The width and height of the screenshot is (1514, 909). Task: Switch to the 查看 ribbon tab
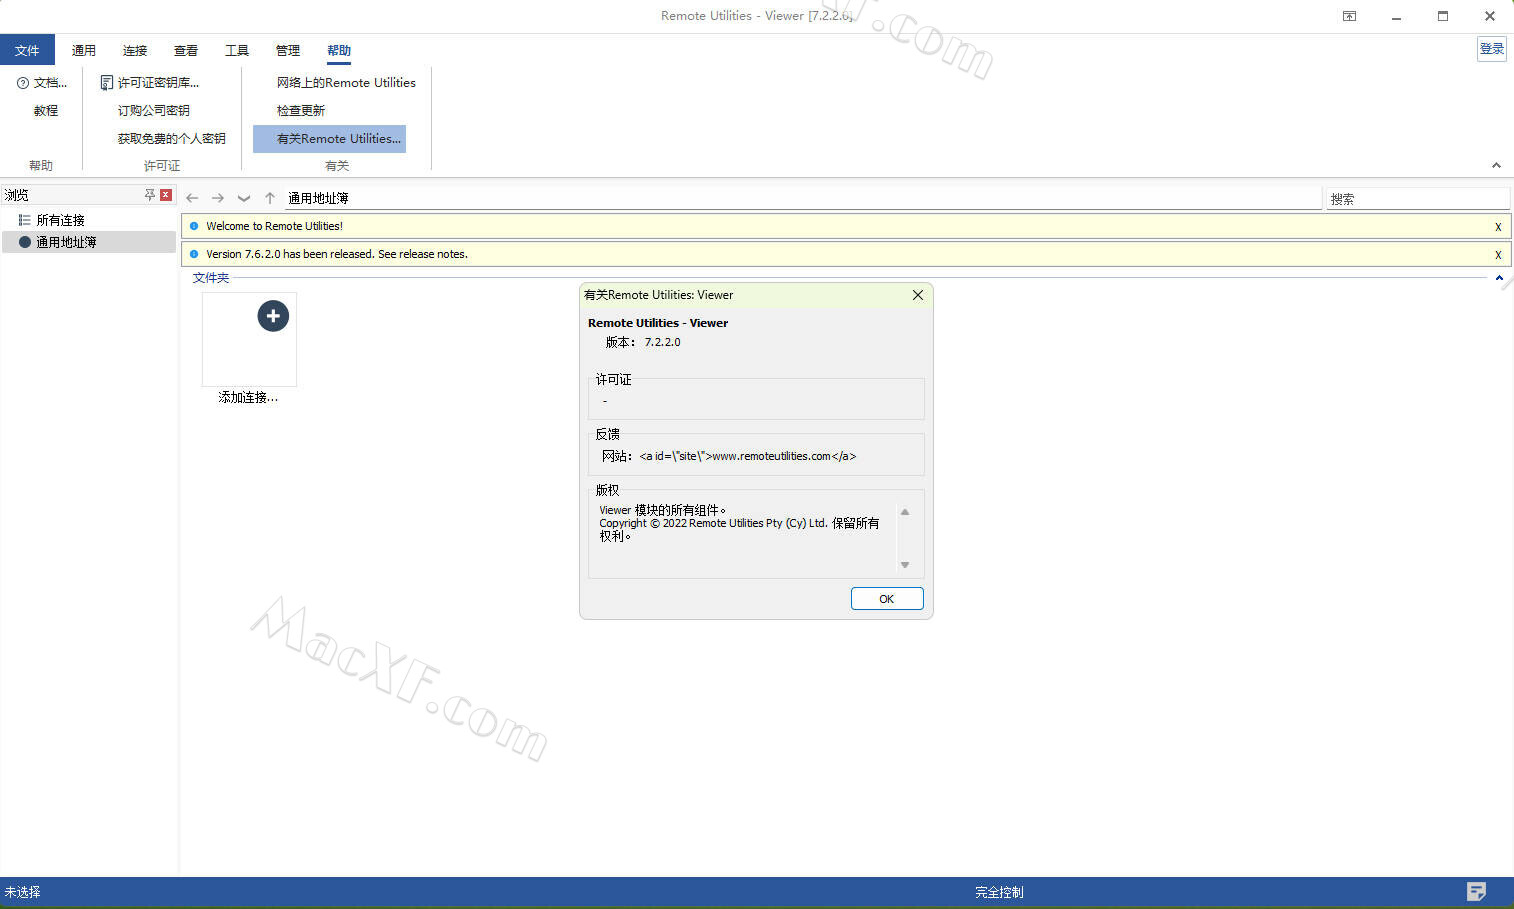coord(186,50)
